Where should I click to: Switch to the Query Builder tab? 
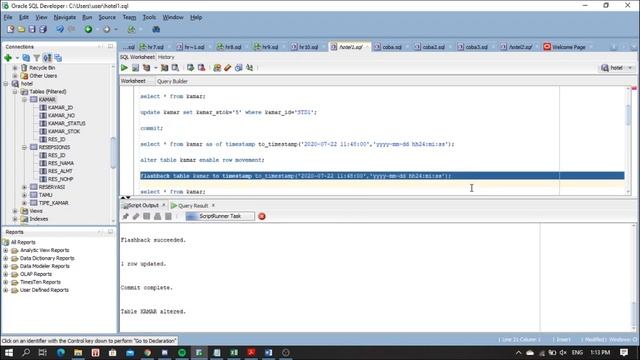[172, 81]
